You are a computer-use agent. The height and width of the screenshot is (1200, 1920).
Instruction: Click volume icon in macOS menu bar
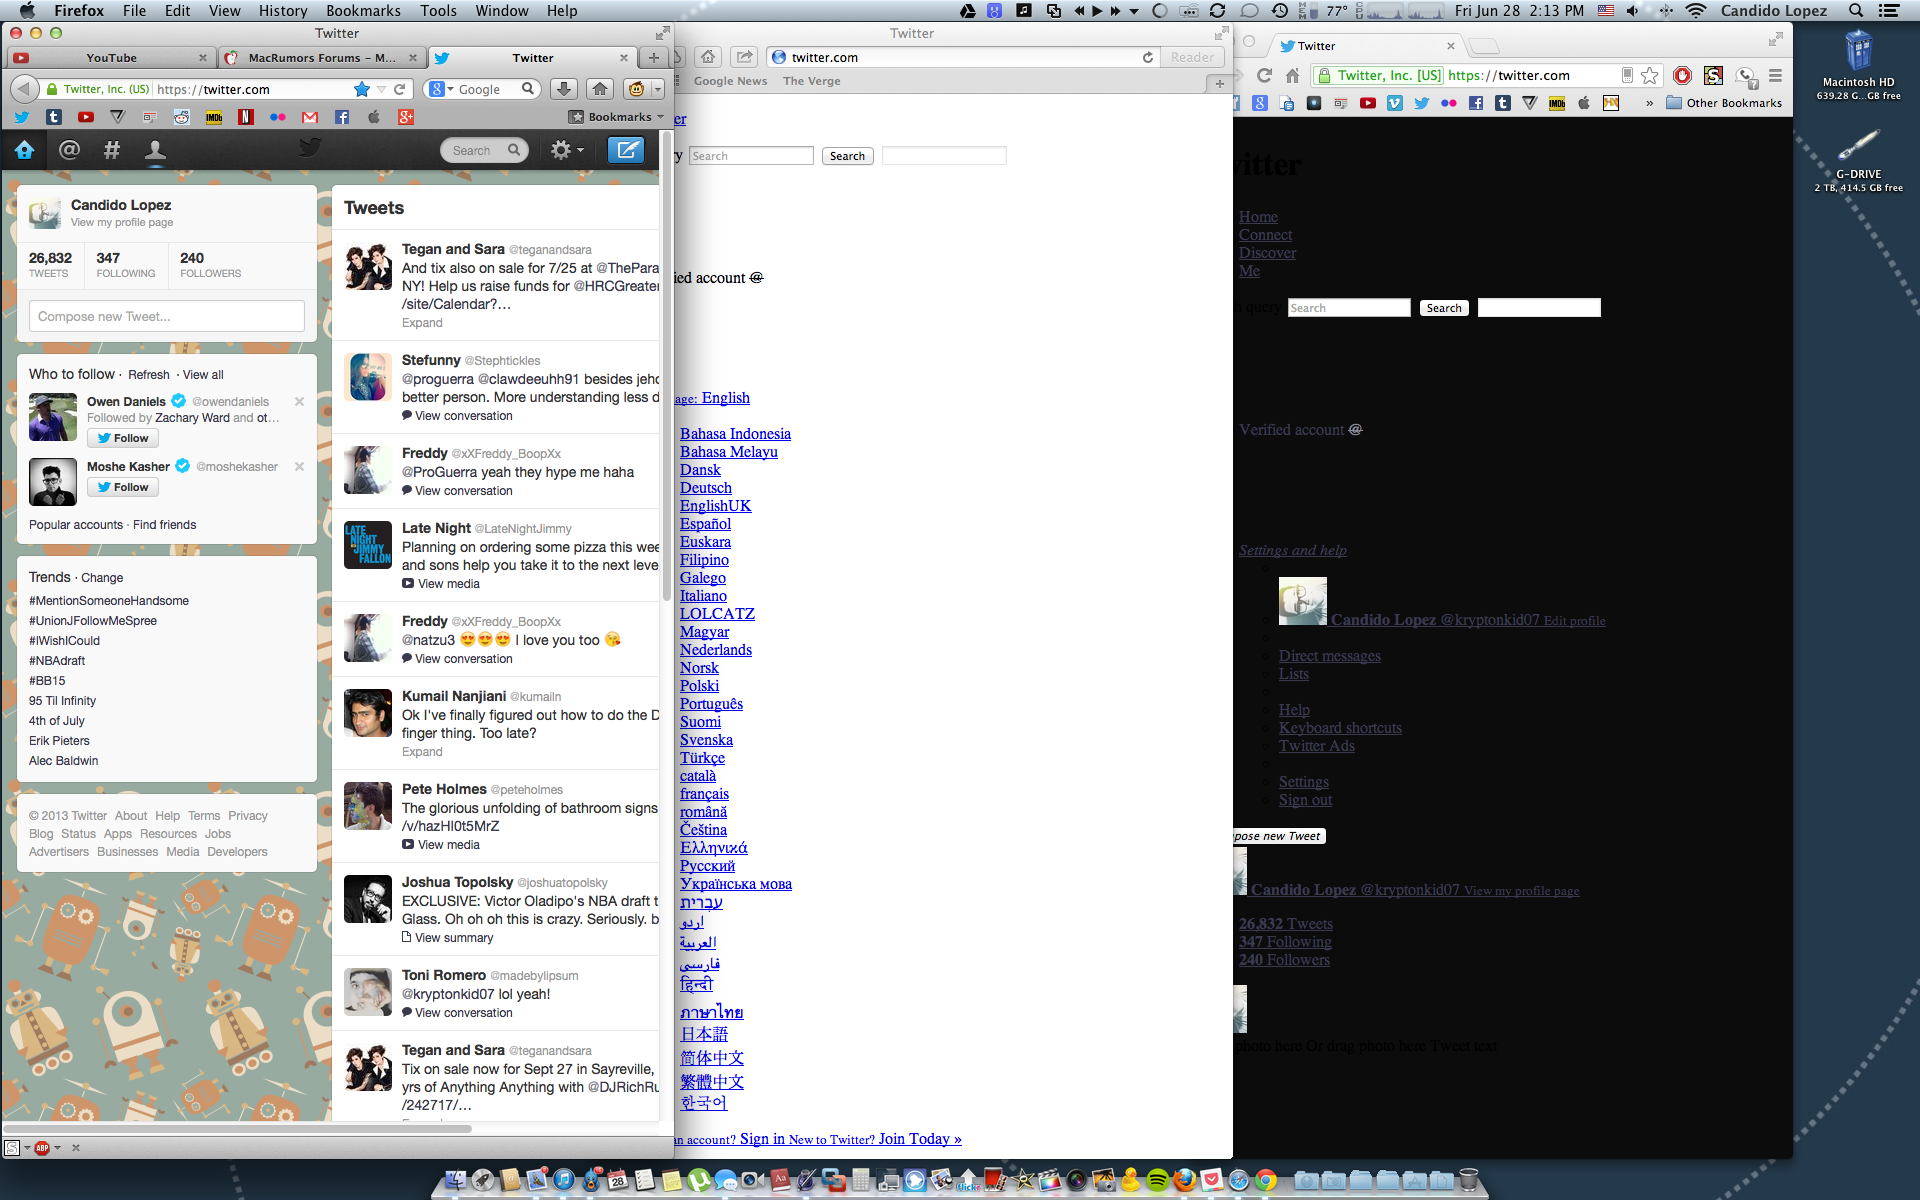pyautogui.click(x=1633, y=11)
